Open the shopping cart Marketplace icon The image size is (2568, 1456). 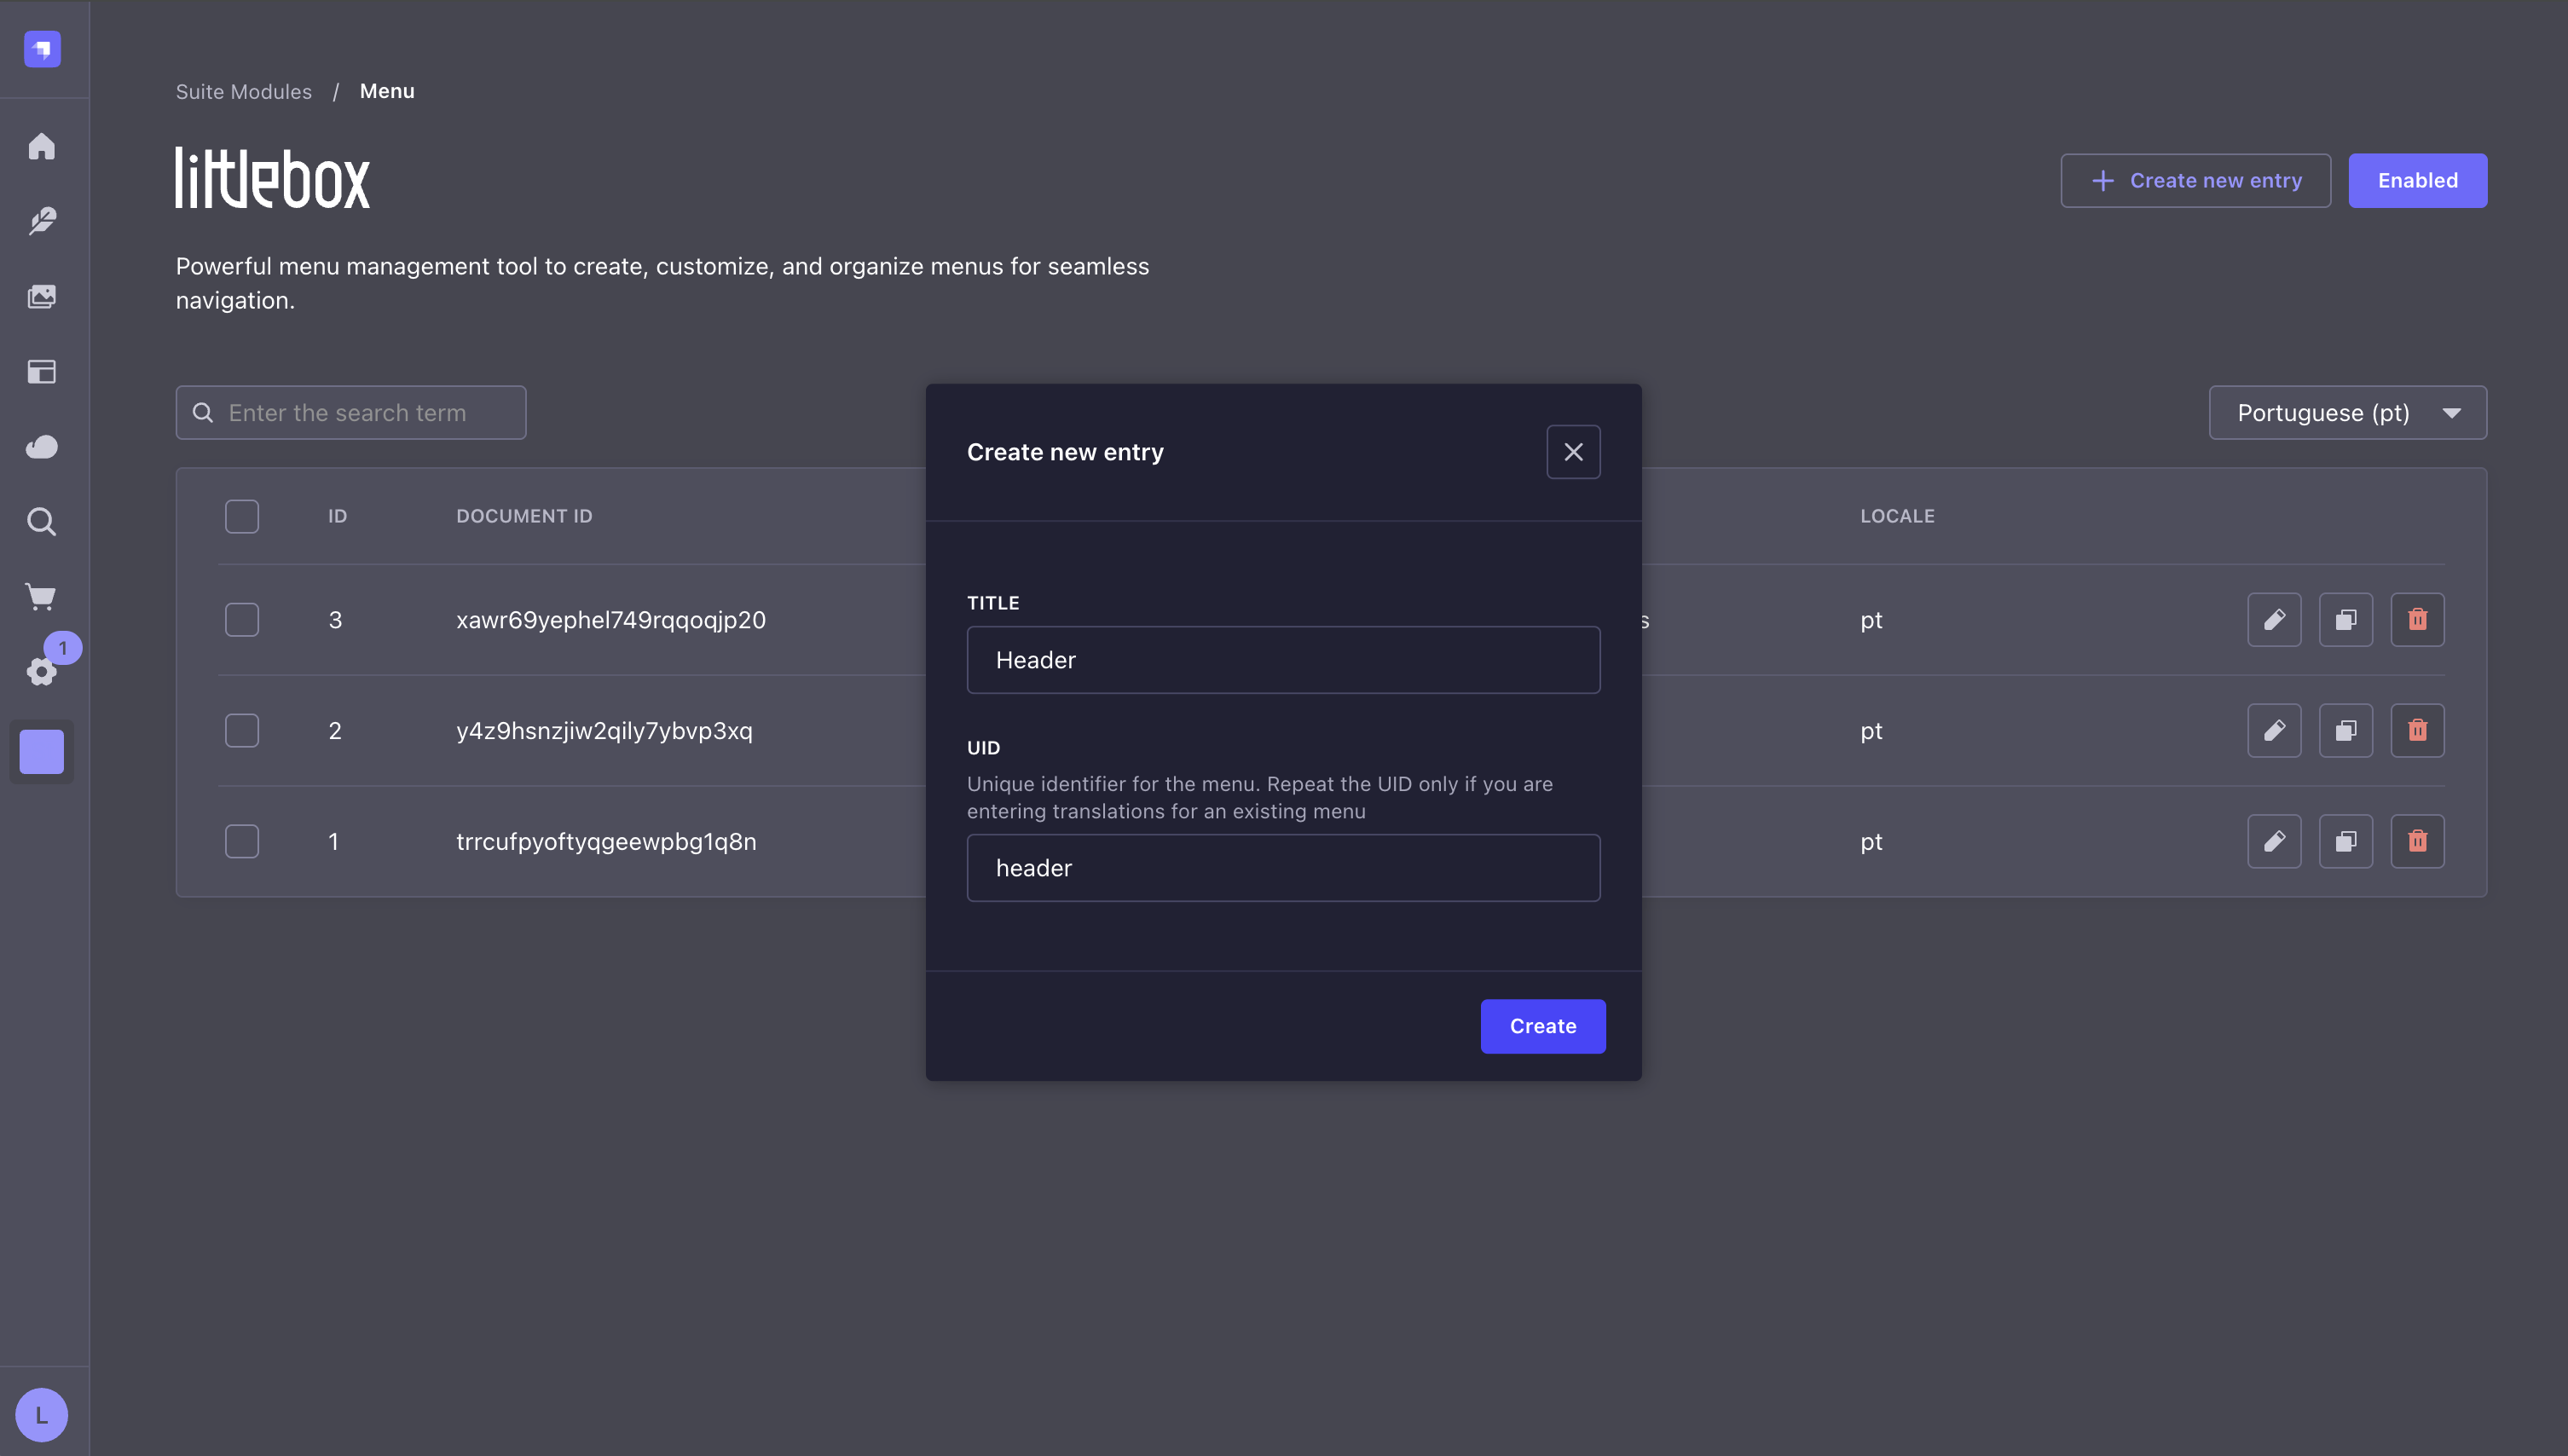[41, 597]
